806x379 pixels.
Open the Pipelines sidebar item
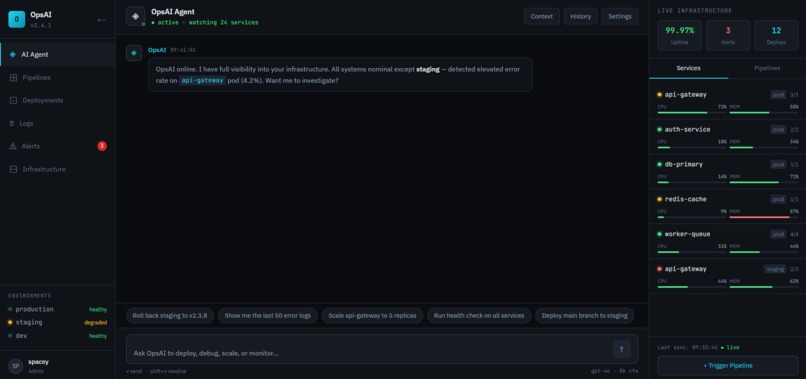[x=58, y=78]
